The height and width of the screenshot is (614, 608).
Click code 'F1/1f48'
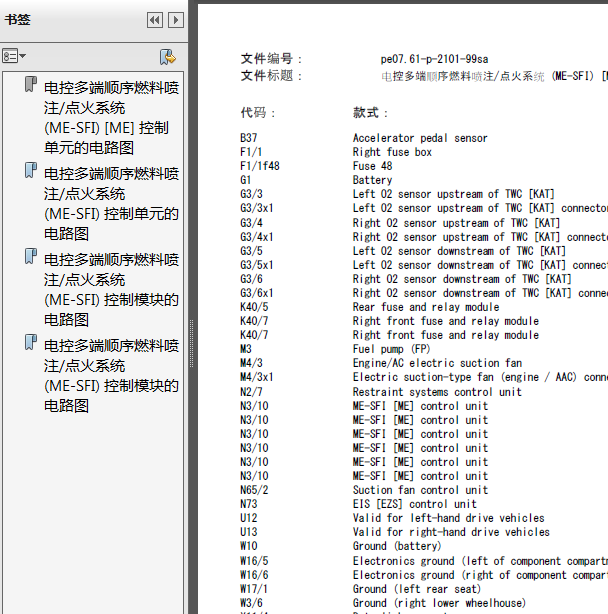260,166
